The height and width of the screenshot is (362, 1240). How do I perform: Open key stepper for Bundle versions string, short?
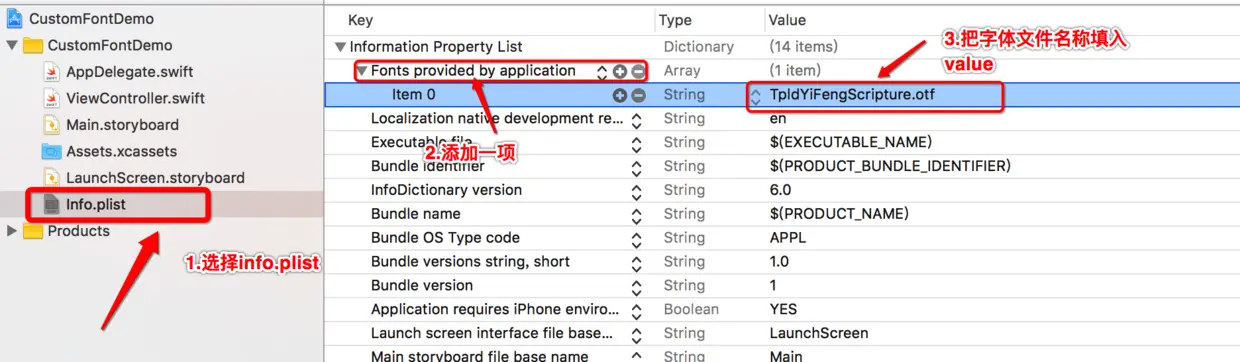pyautogui.click(x=636, y=263)
